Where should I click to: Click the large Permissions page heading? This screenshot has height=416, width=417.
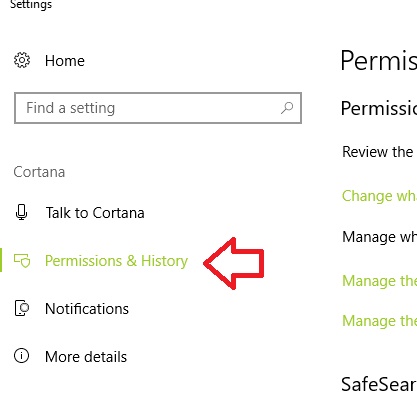click(x=379, y=61)
